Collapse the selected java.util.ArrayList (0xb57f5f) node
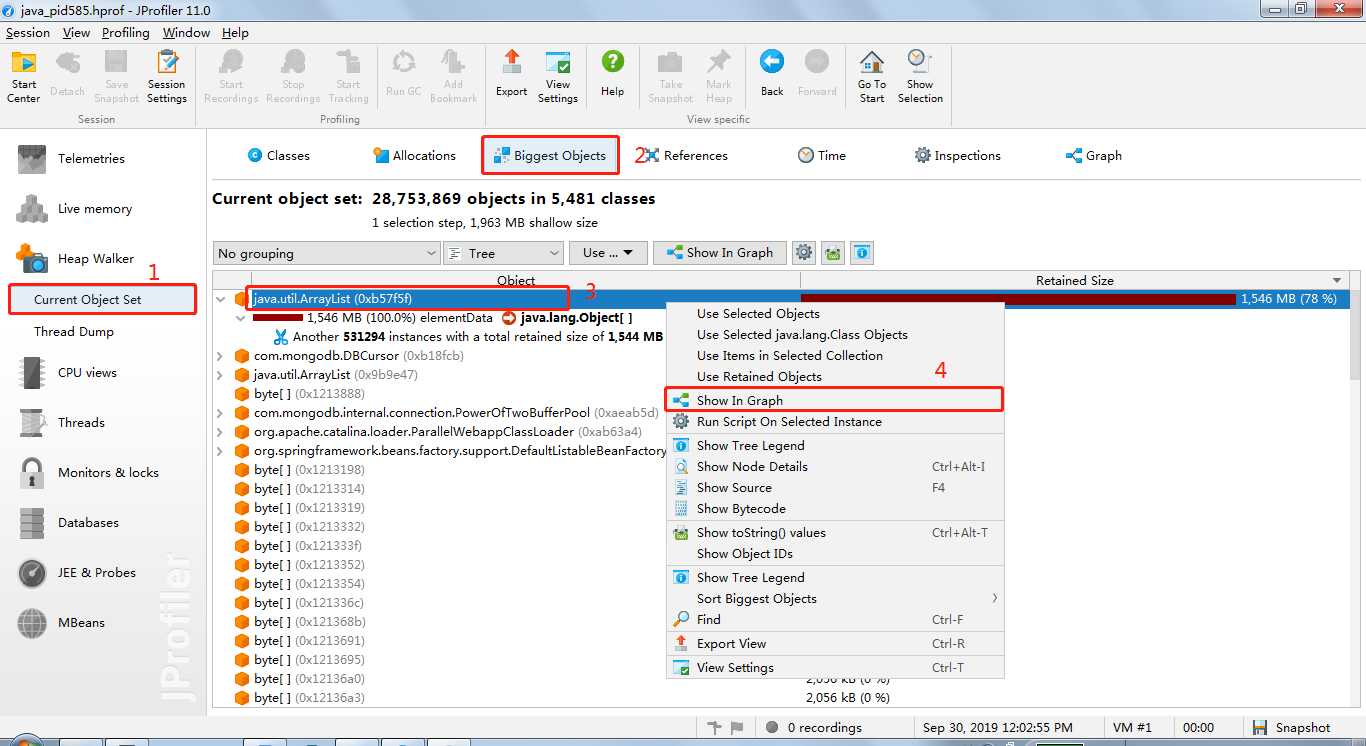The height and width of the screenshot is (746, 1366). click(x=221, y=299)
